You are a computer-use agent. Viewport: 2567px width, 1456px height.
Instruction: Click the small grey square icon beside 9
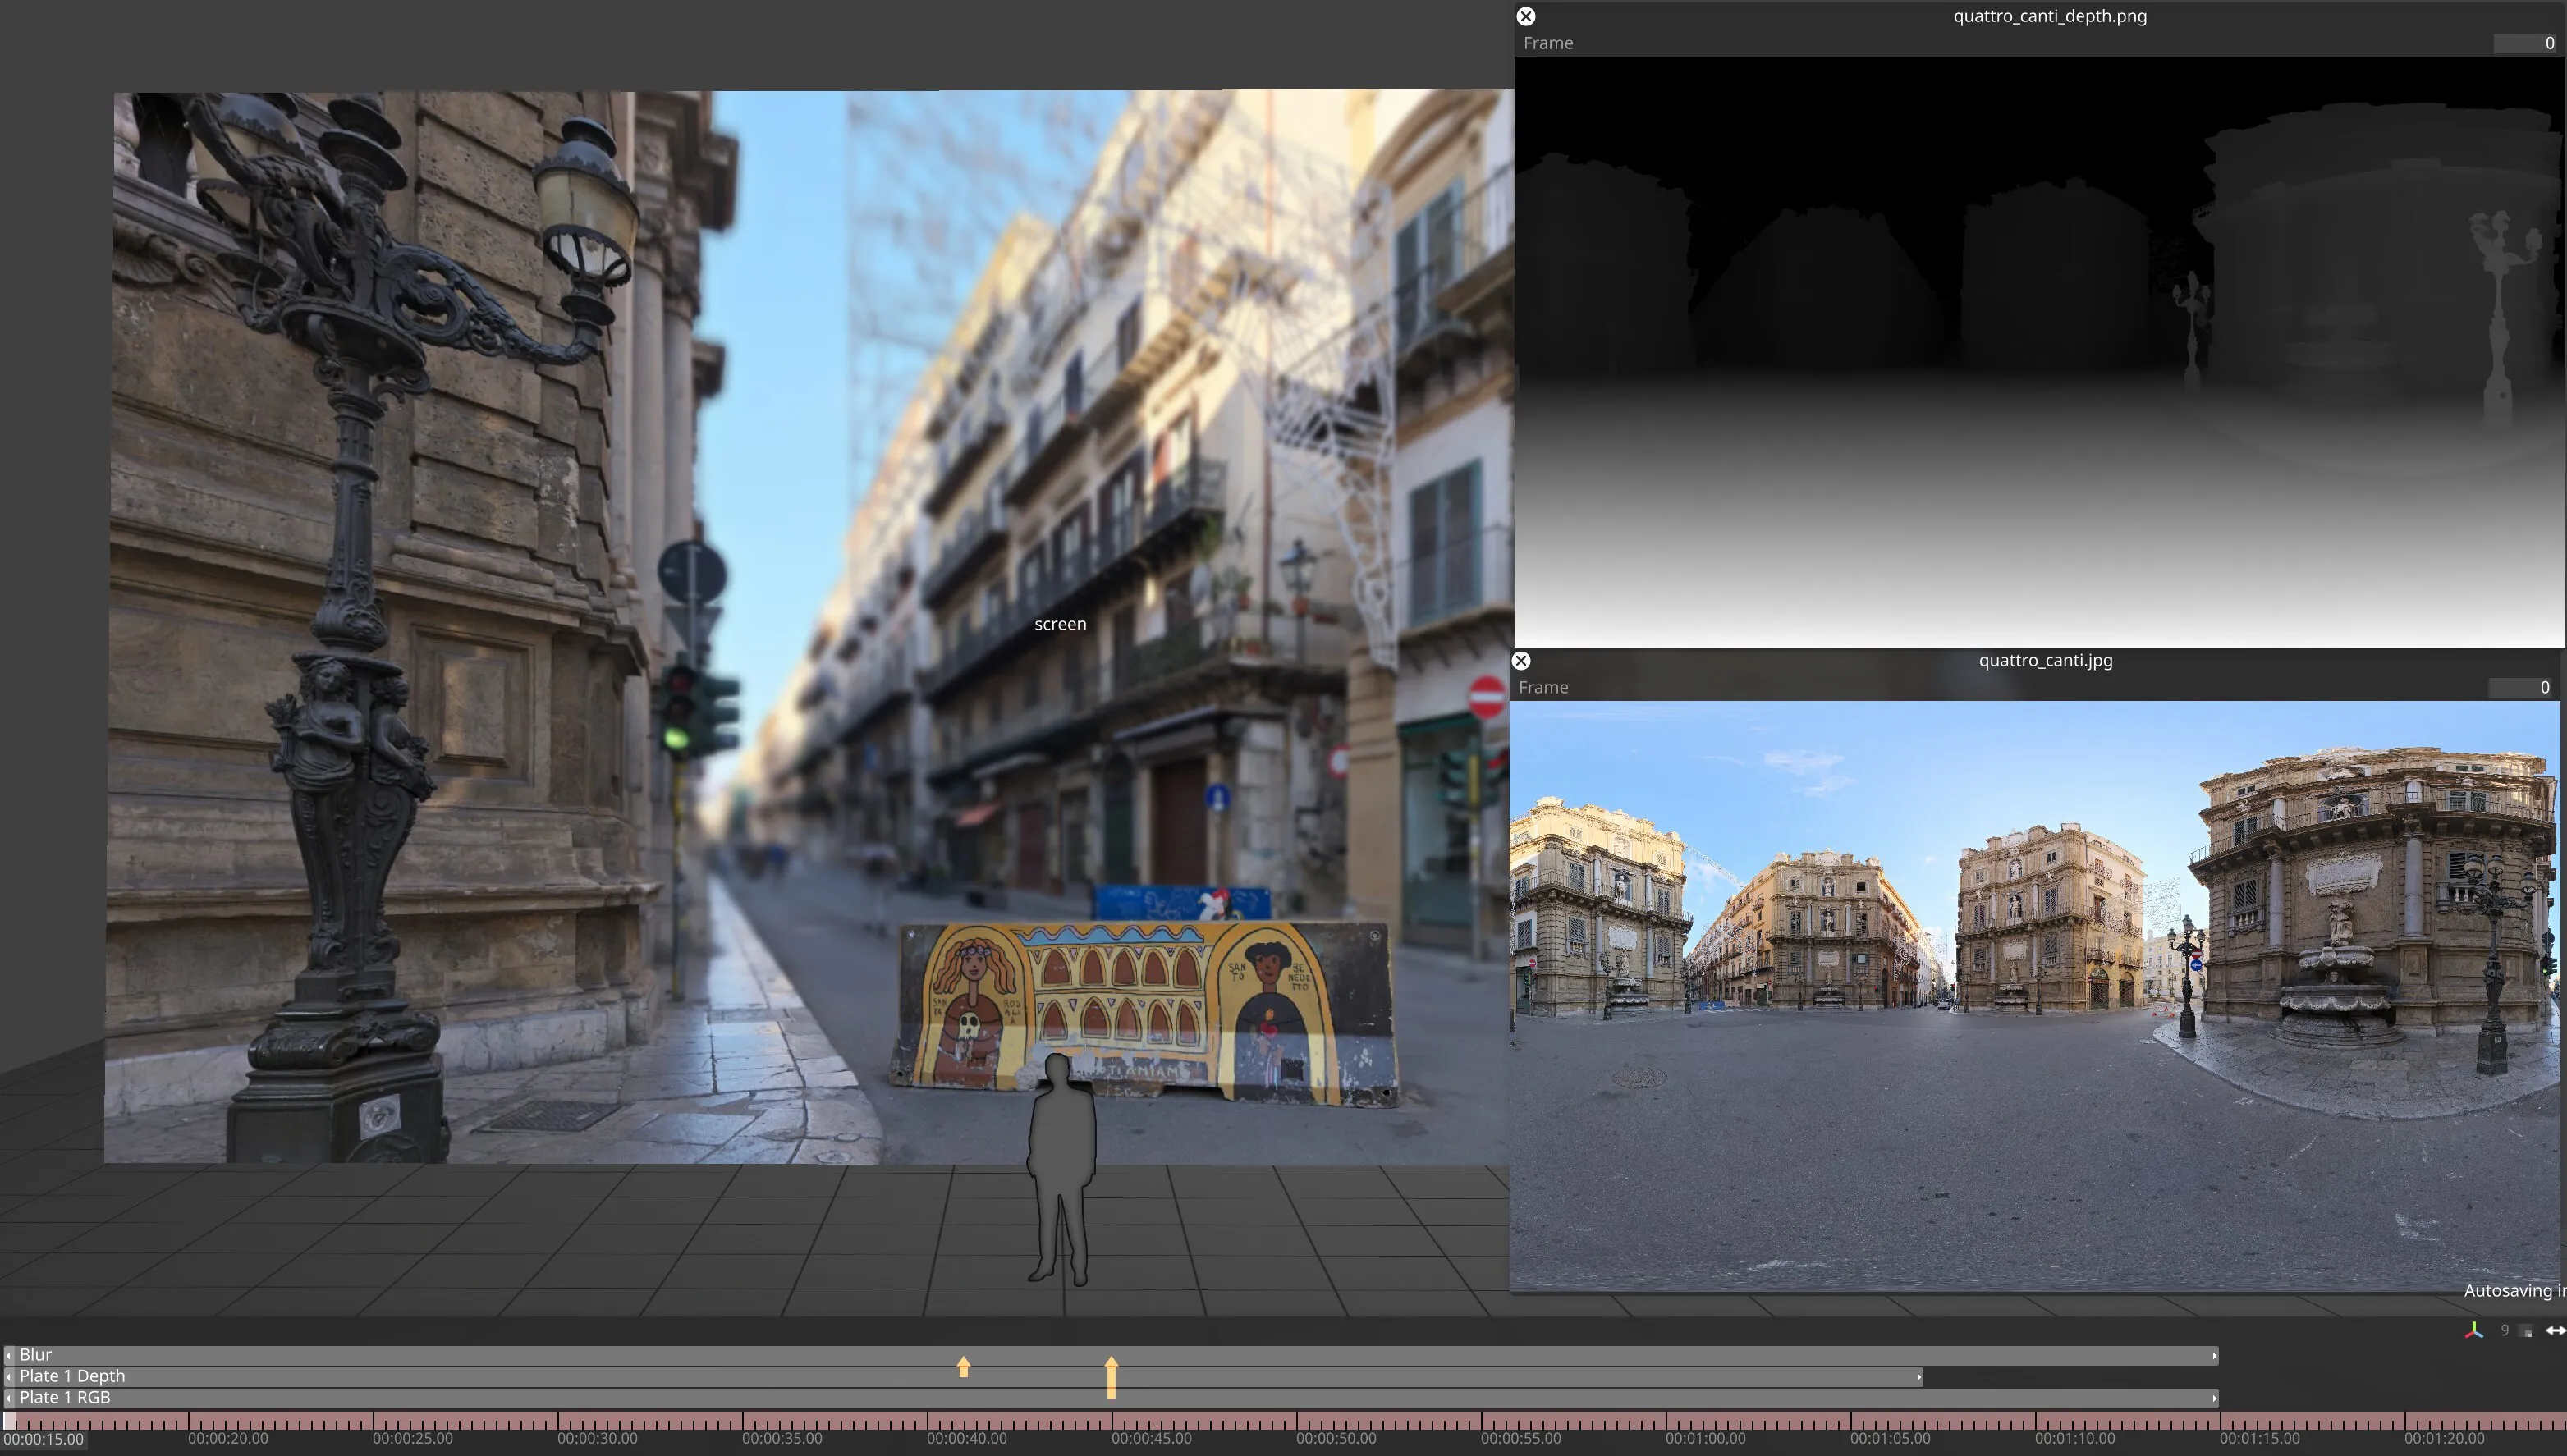(x=2526, y=1331)
